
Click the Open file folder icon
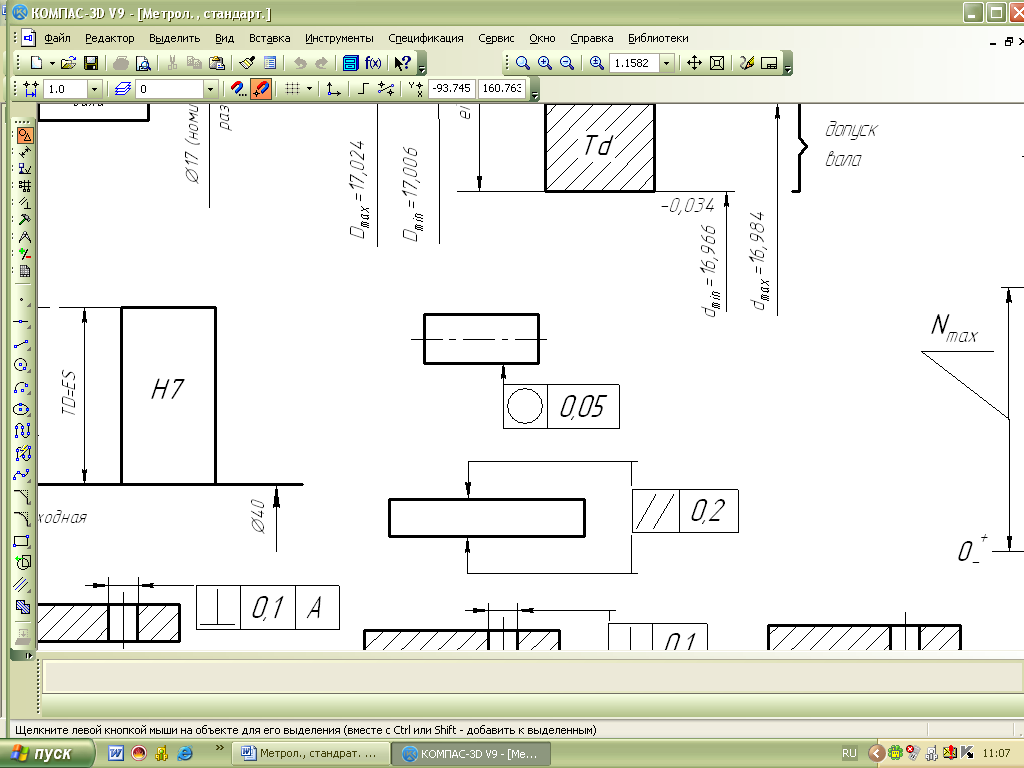(69, 63)
